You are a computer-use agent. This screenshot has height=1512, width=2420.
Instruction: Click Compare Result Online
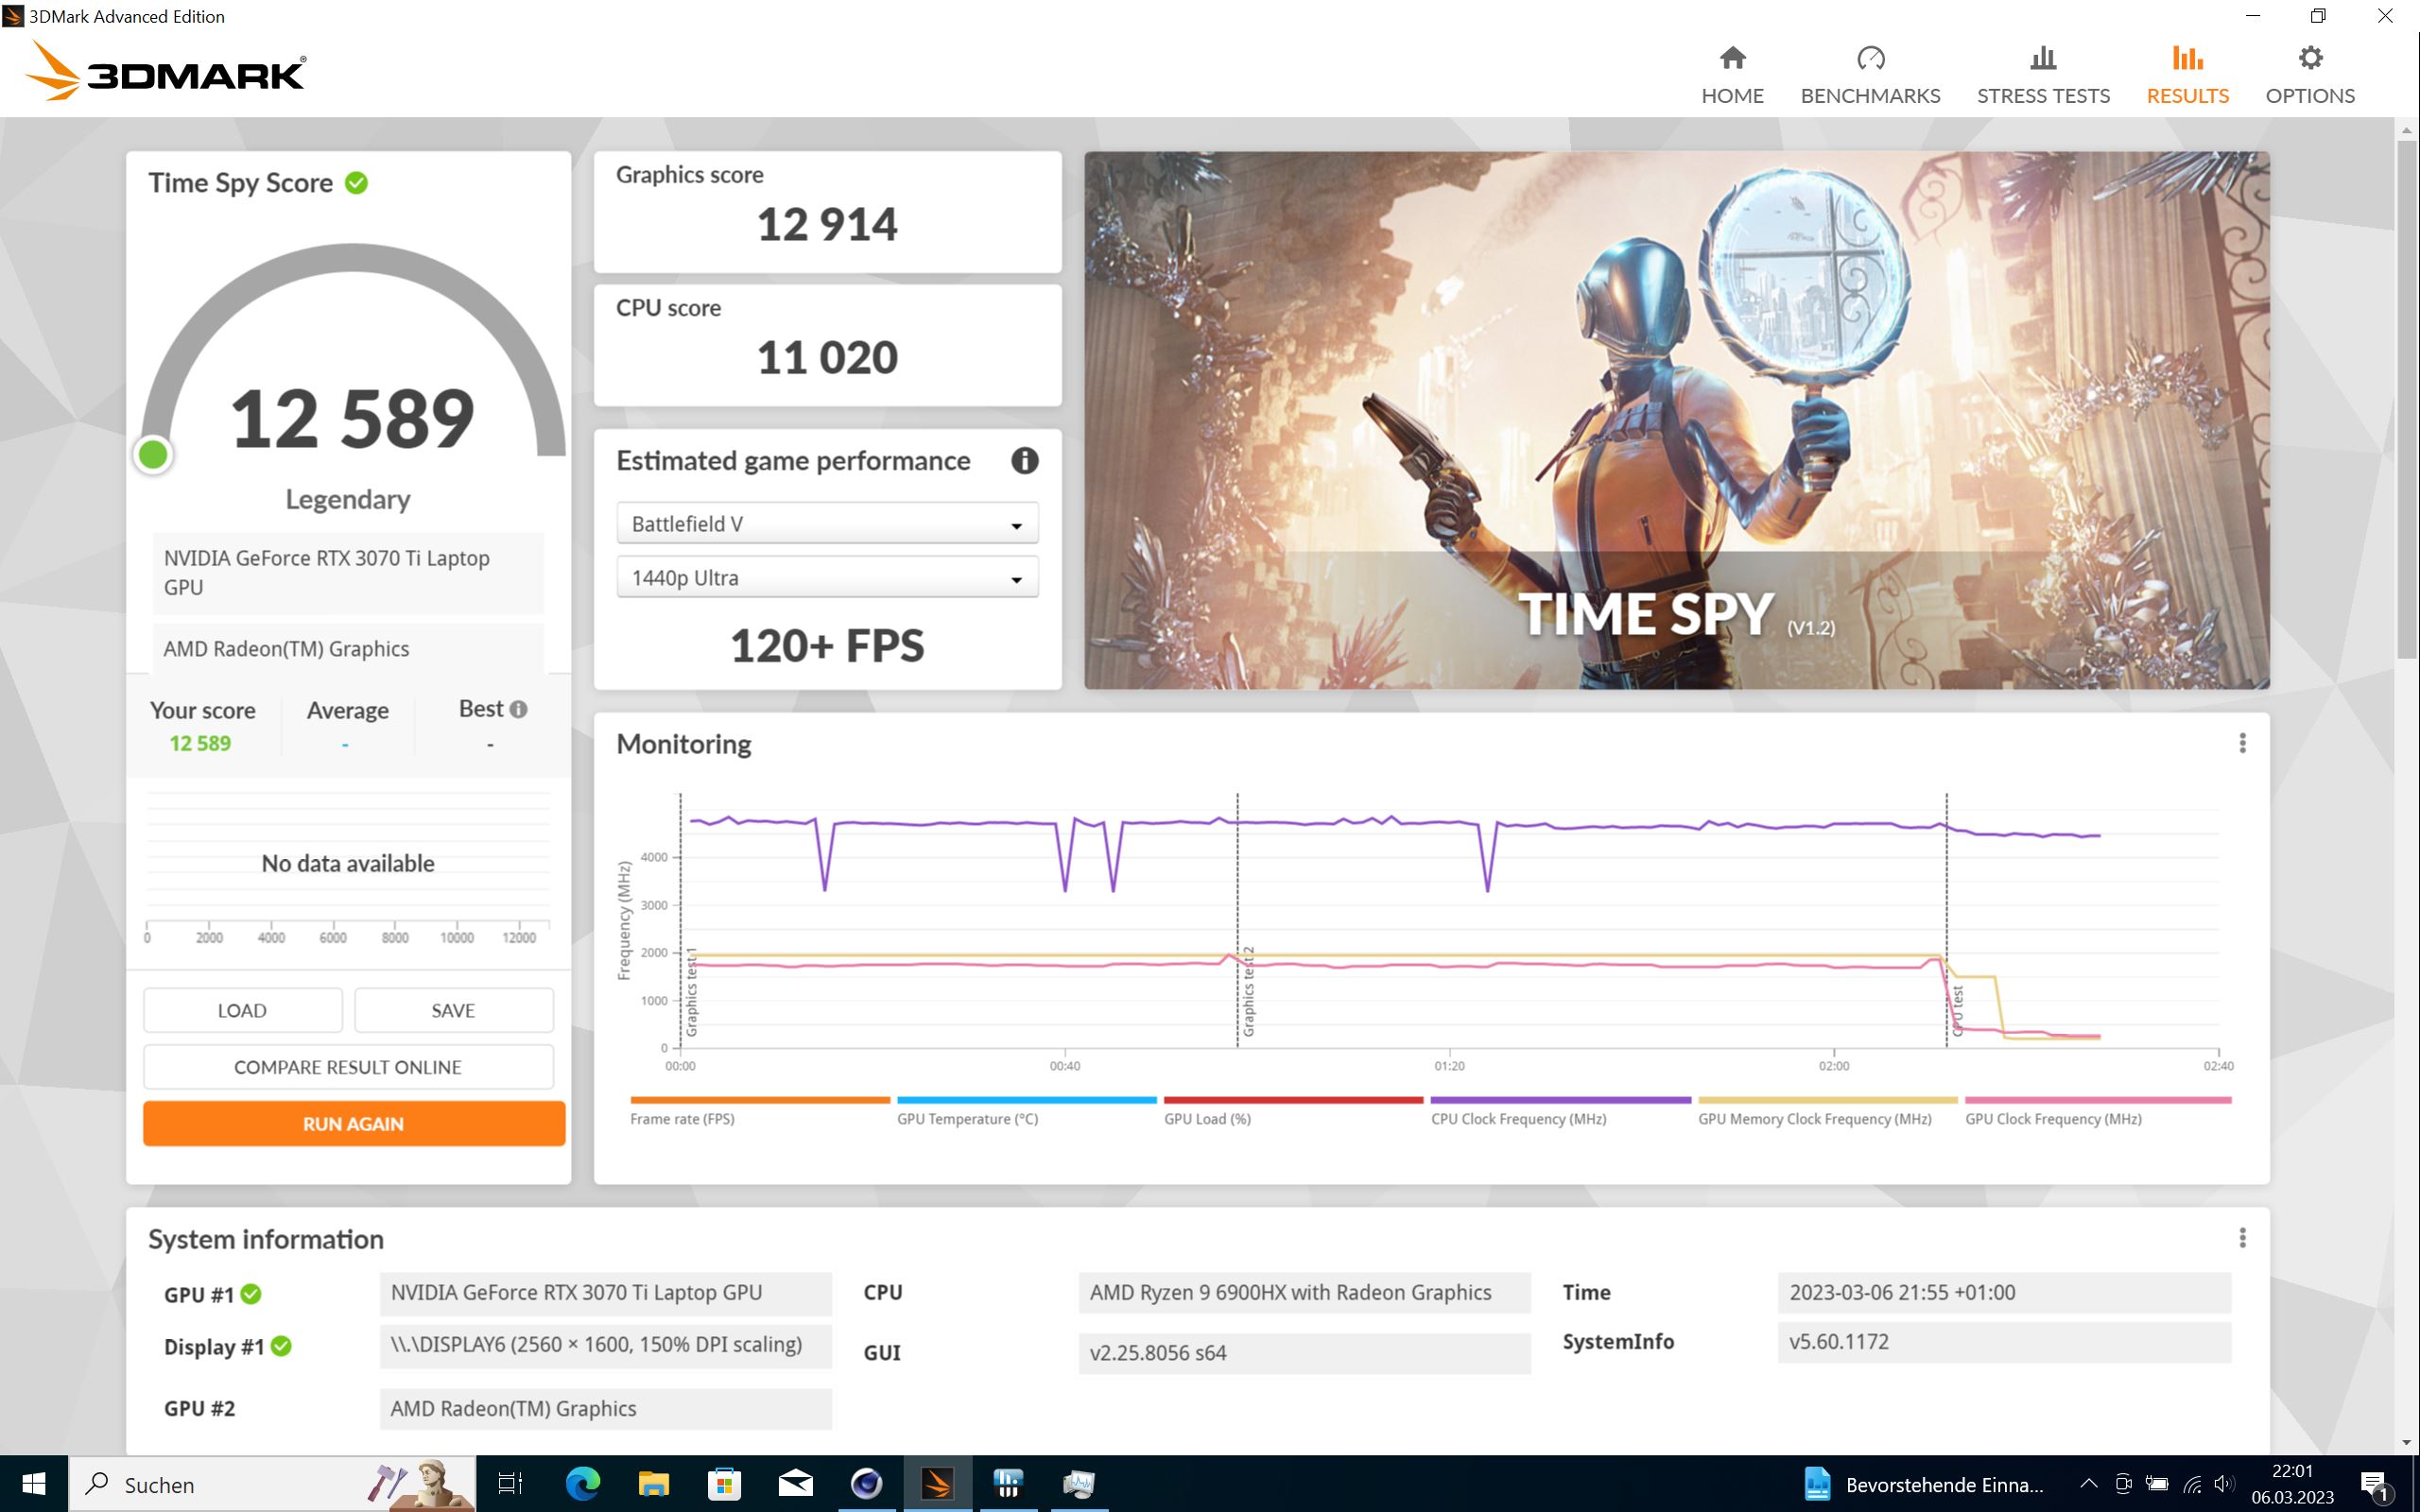click(347, 1067)
